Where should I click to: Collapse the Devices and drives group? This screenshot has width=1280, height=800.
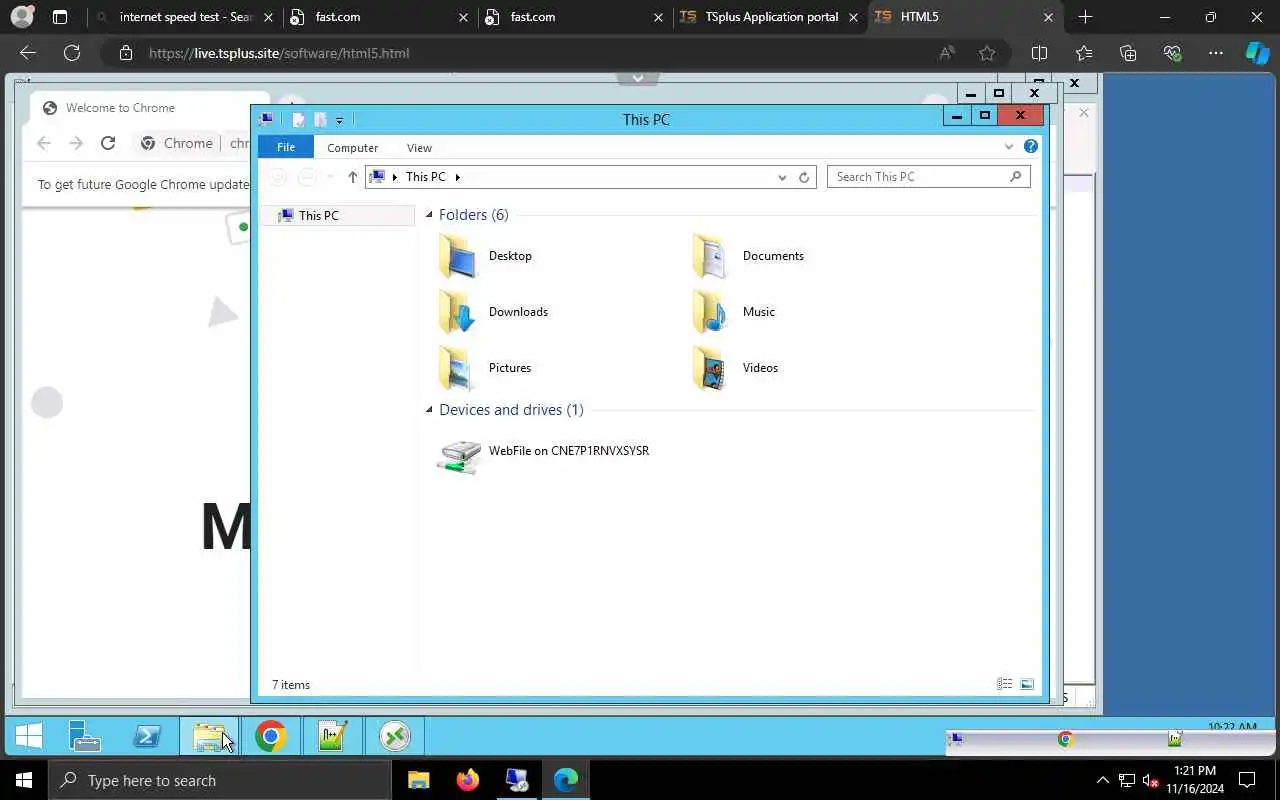pyautogui.click(x=429, y=410)
